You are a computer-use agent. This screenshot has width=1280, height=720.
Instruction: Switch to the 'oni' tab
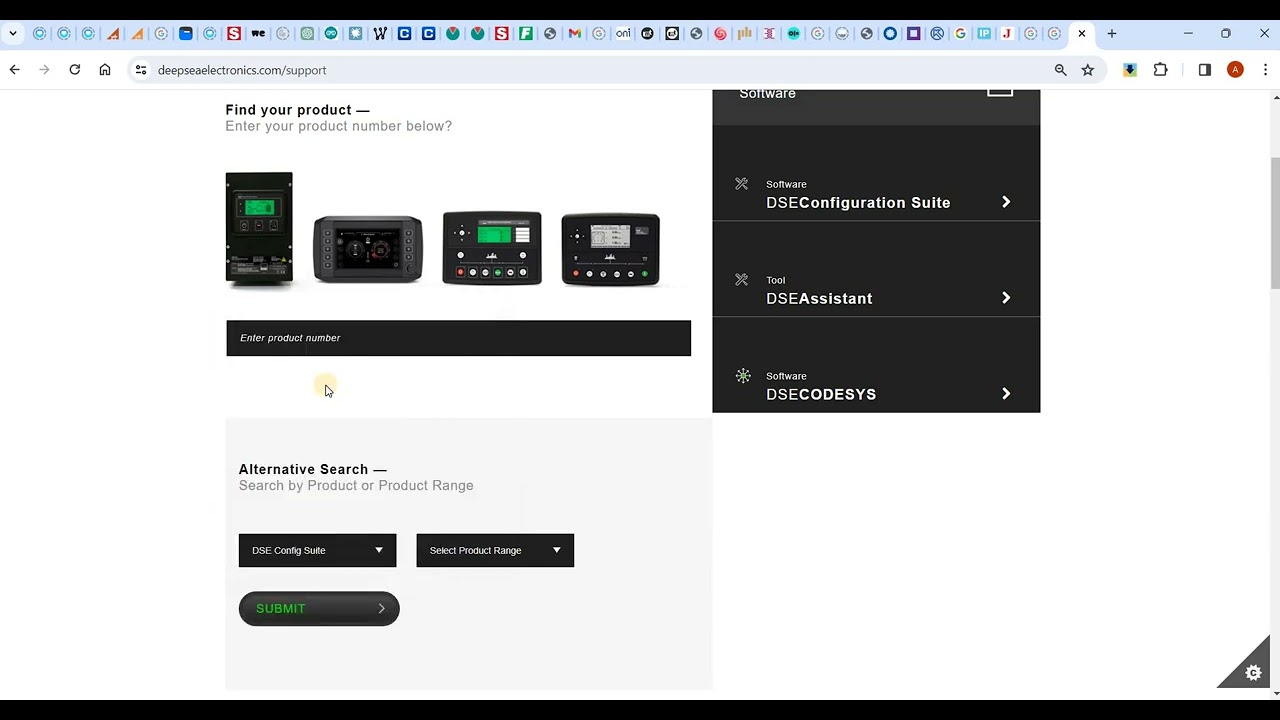(x=623, y=33)
